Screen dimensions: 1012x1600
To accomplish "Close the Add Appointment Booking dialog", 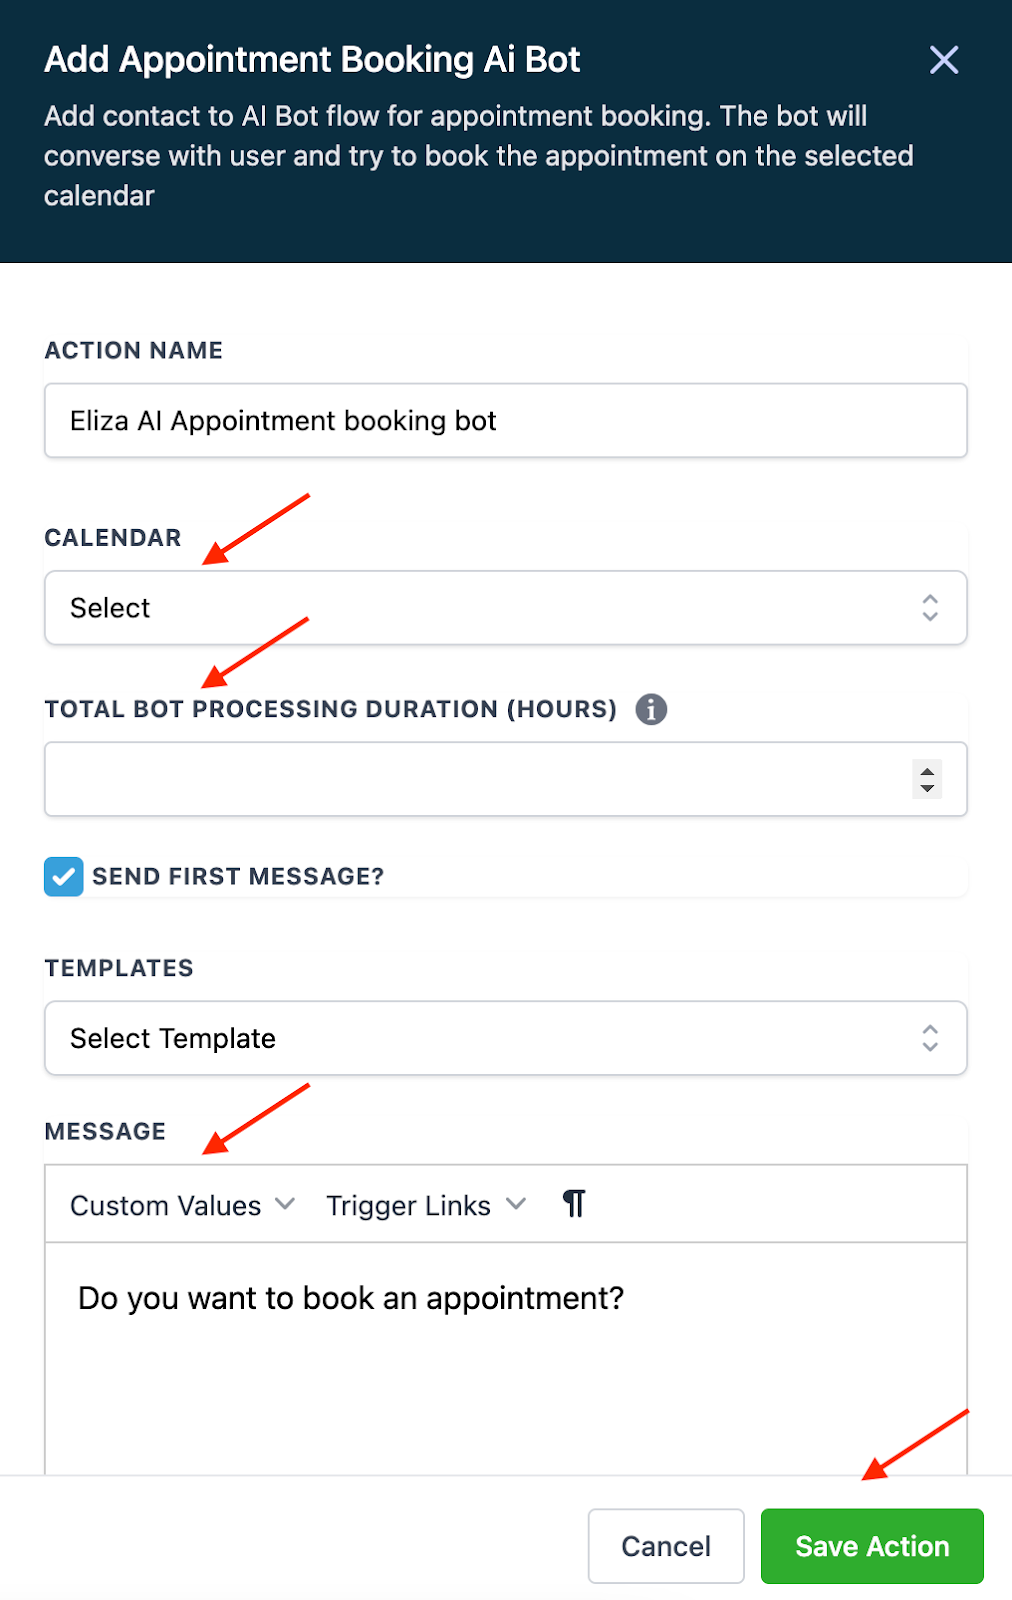I will [943, 60].
